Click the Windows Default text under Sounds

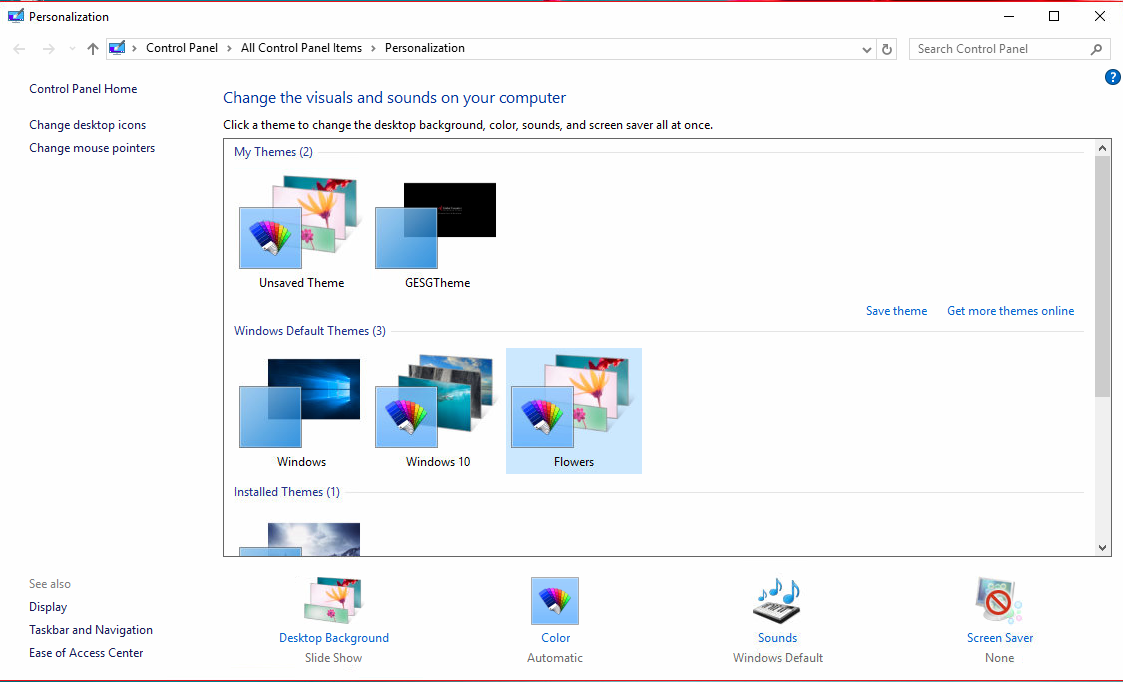(x=778, y=658)
